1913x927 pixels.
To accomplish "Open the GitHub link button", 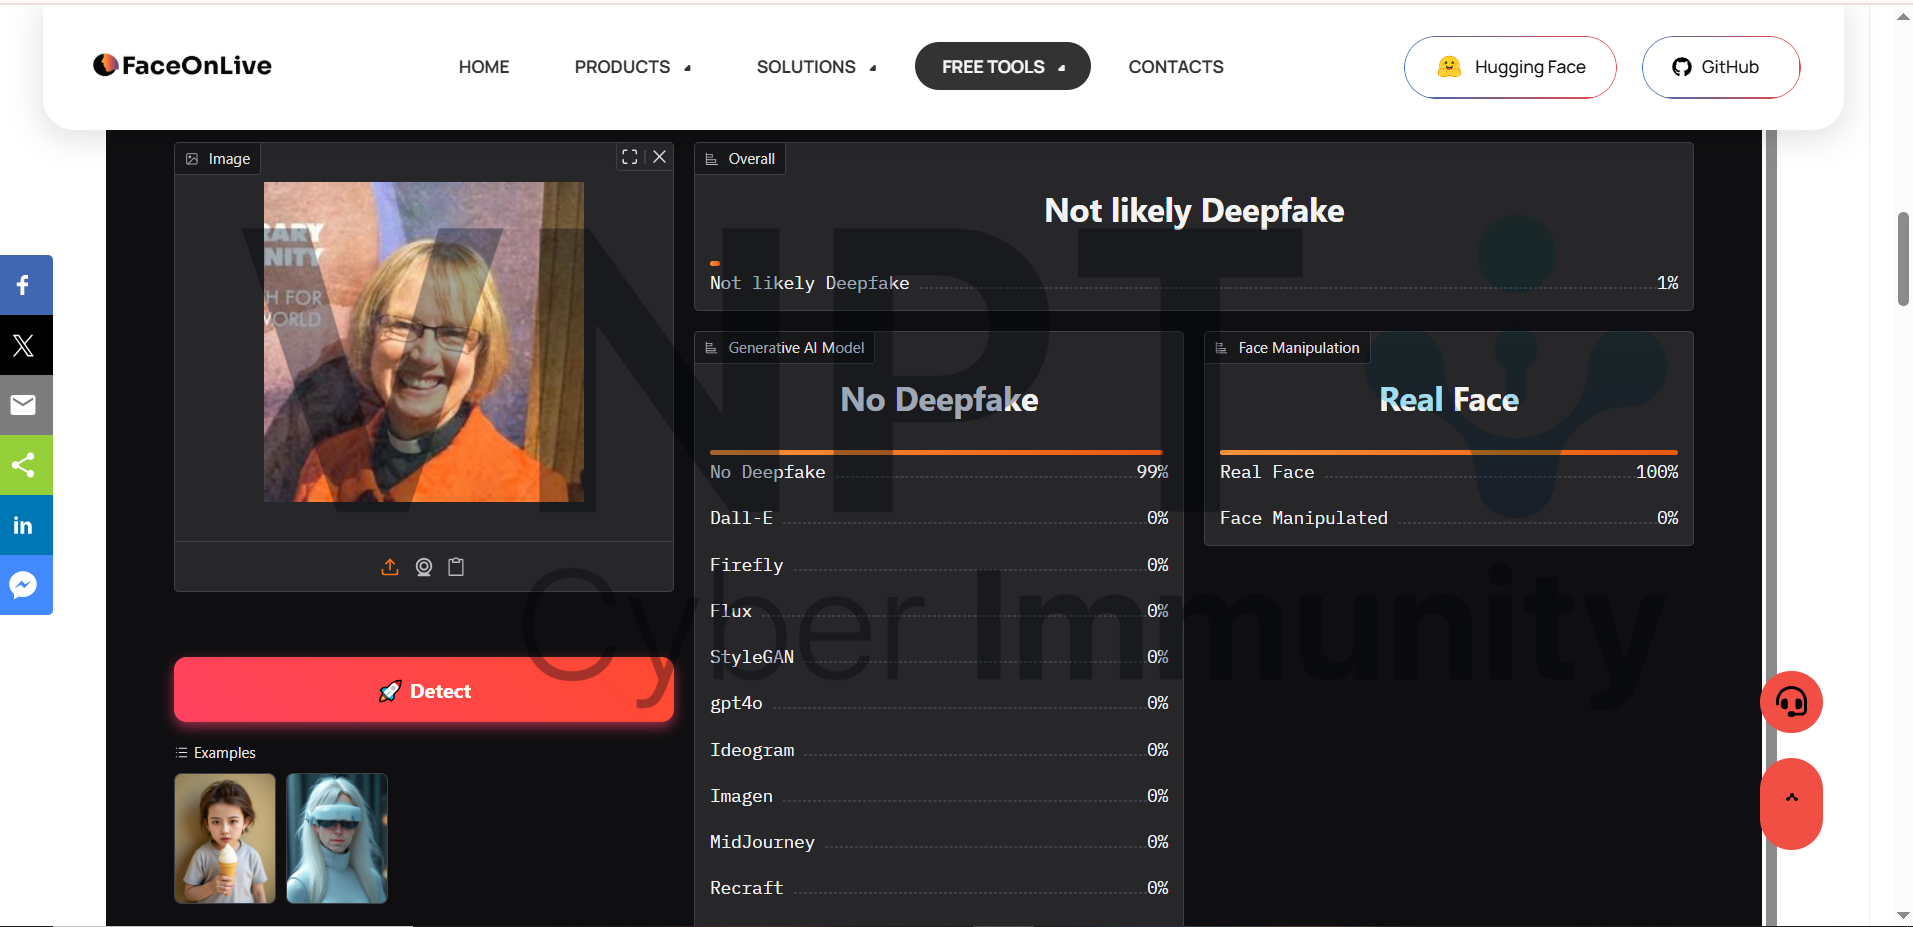I will (x=1721, y=67).
